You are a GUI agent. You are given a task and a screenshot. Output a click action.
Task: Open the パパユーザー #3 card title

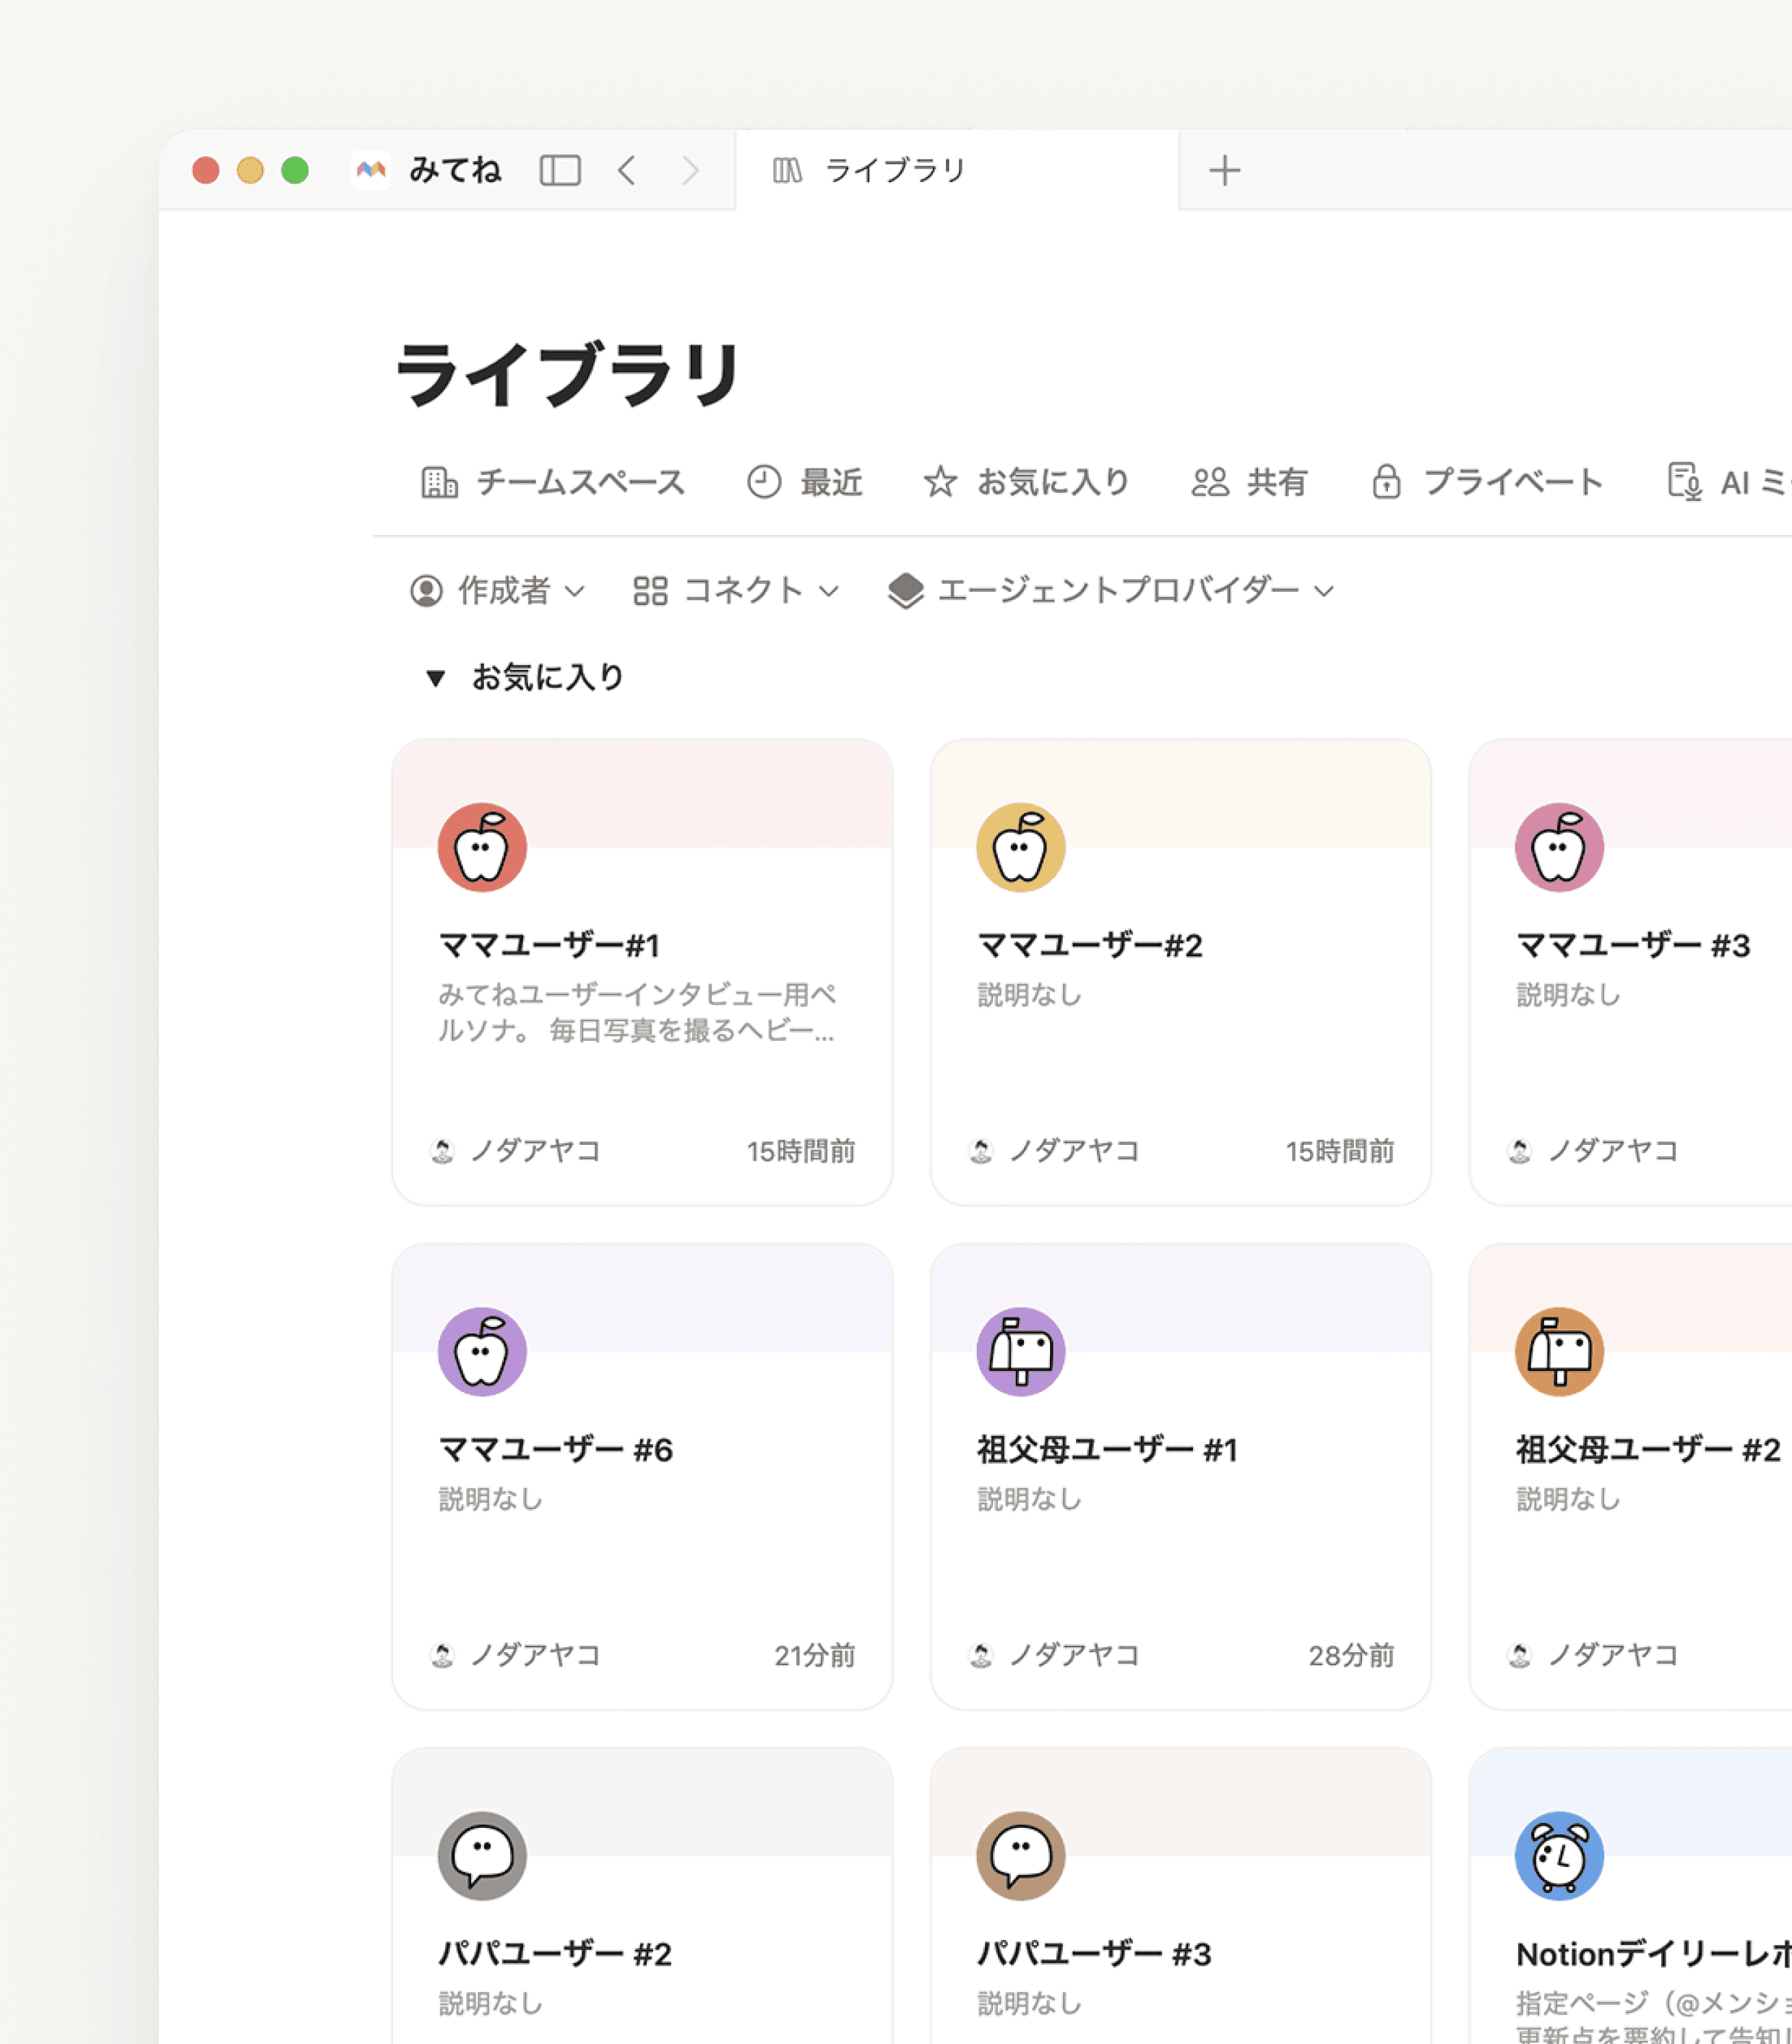[x=1094, y=1953]
